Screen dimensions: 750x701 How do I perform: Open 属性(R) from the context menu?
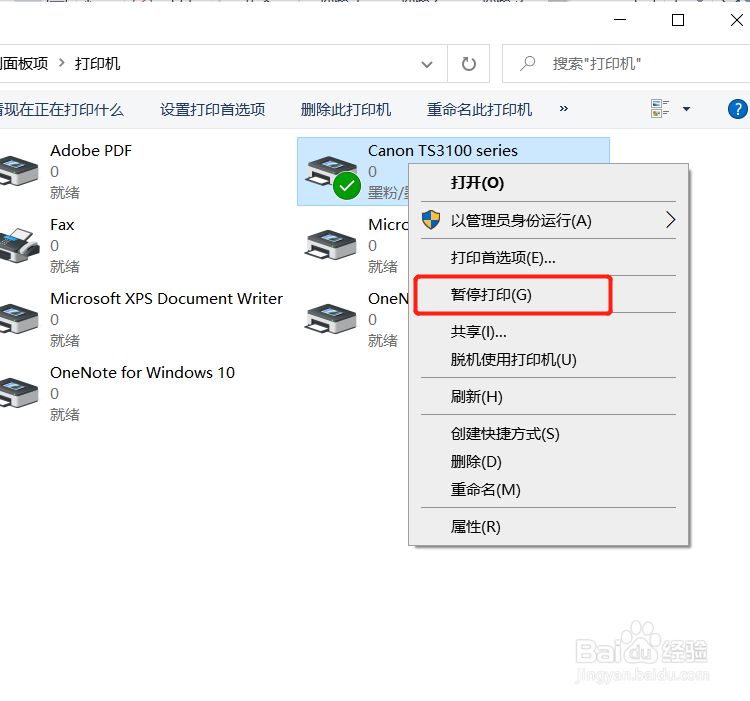[548, 527]
